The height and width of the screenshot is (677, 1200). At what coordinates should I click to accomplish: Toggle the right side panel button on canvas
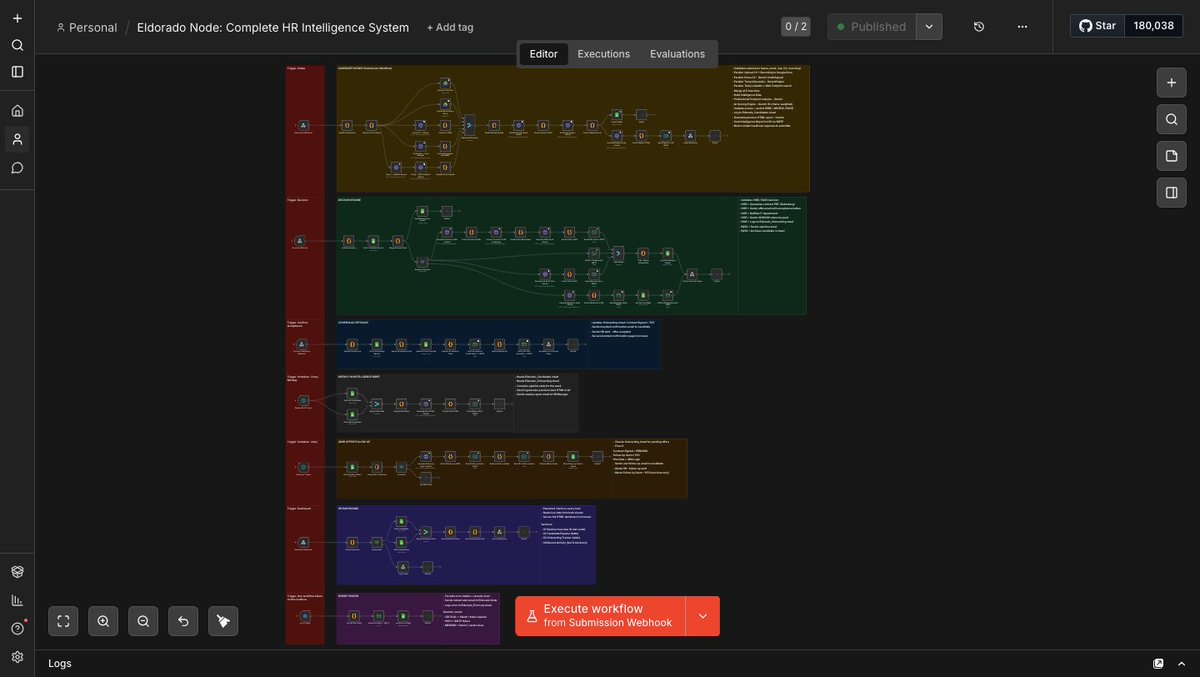click(1172, 192)
